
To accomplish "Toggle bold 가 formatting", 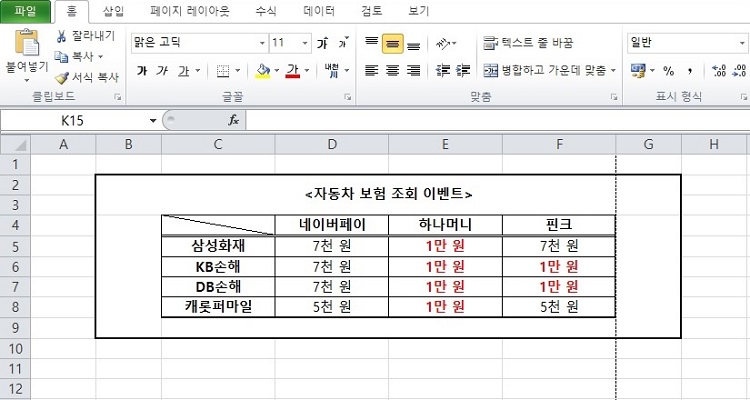I will 142,71.
